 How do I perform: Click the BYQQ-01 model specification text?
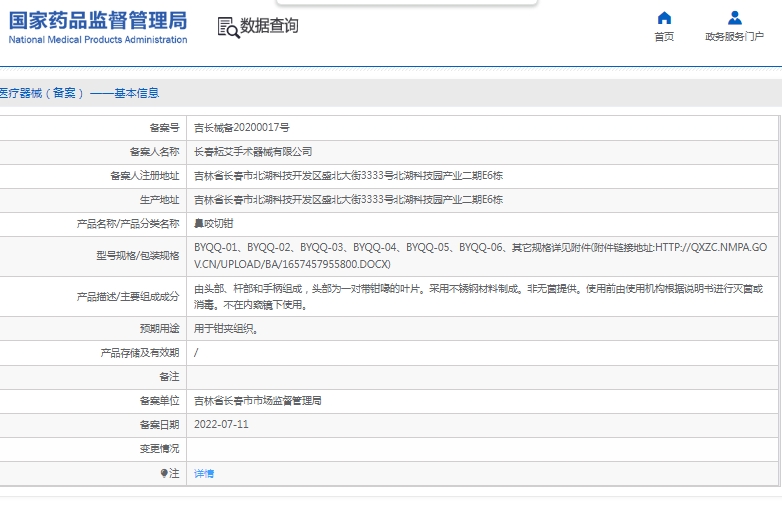click(215, 247)
